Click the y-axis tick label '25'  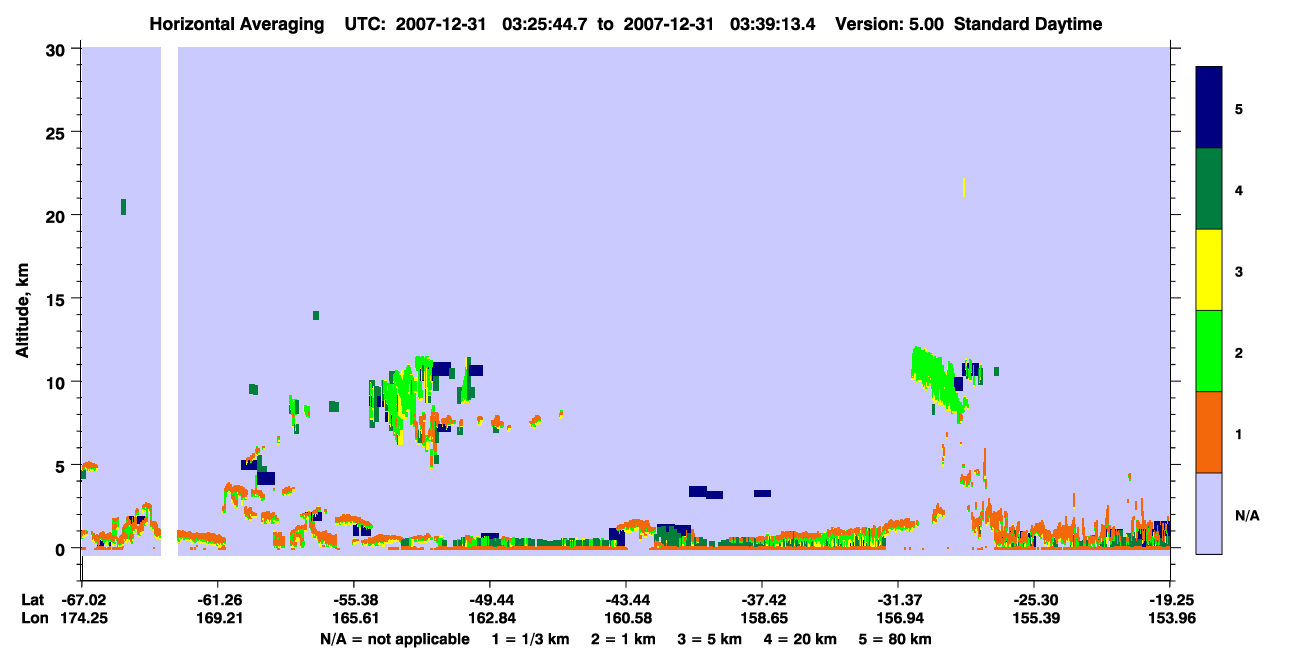click(x=58, y=132)
